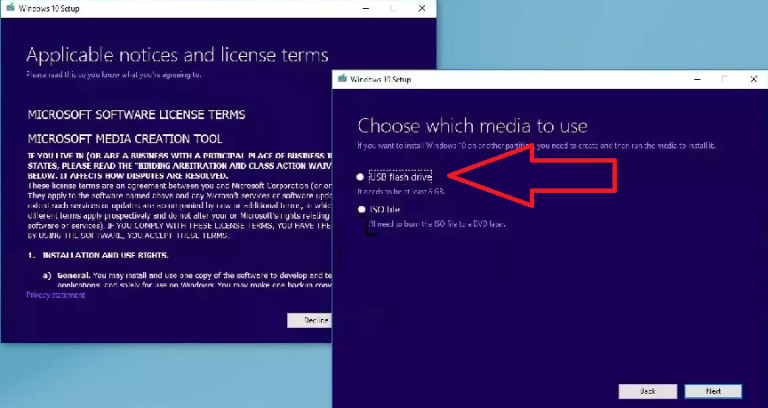This screenshot has height=408, width=768.
Task: Click Decline in the license terms window
Action: pos(310,320)
